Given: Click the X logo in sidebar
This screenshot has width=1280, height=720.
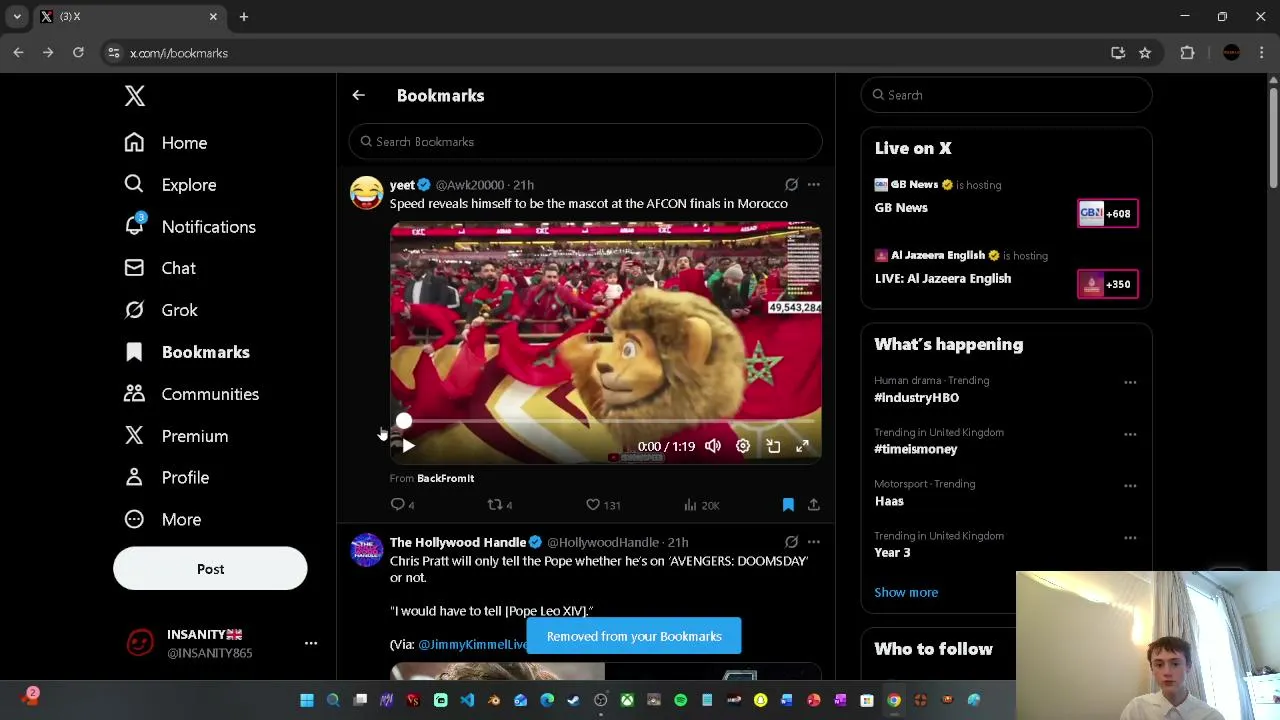Looking at the screenshot, I should click(x=135, y=96).
